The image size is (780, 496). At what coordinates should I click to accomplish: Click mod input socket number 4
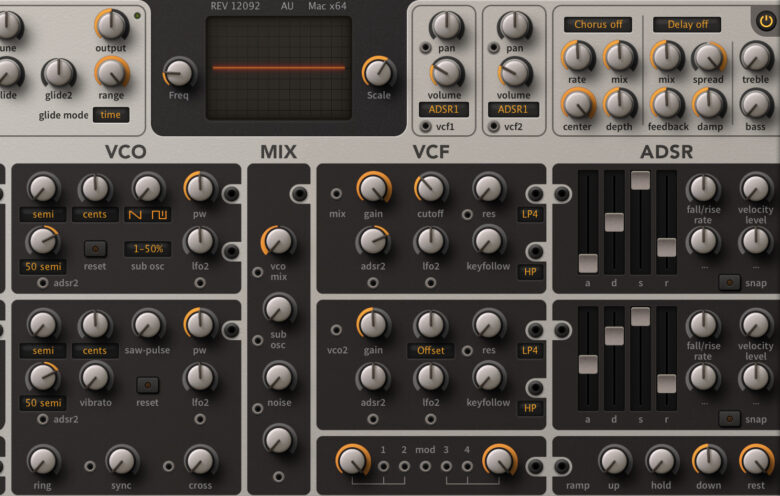pos(467,466)
